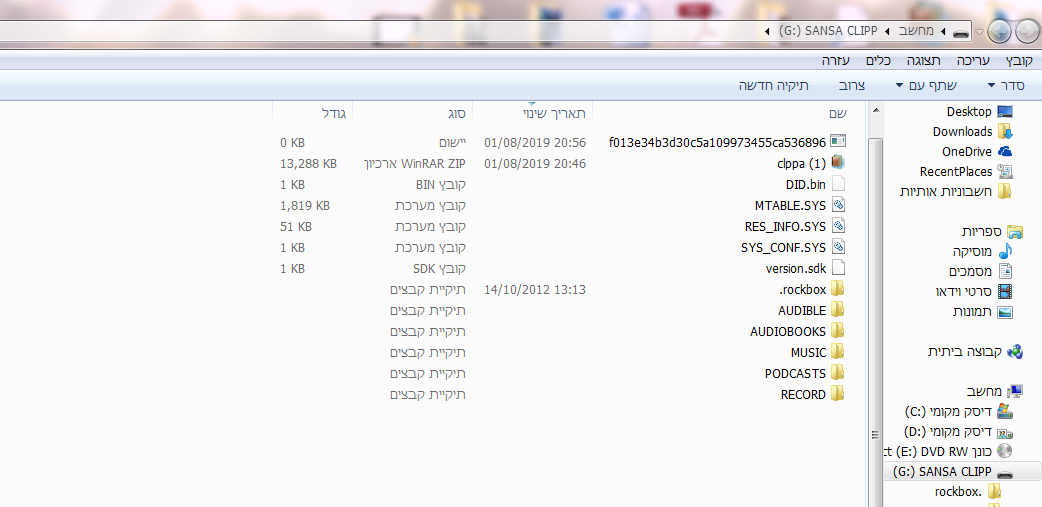The width and height of the screenshot is (1042, 507).
Task: Open מוסיקה music library
Action: click(x=983, y=251)
